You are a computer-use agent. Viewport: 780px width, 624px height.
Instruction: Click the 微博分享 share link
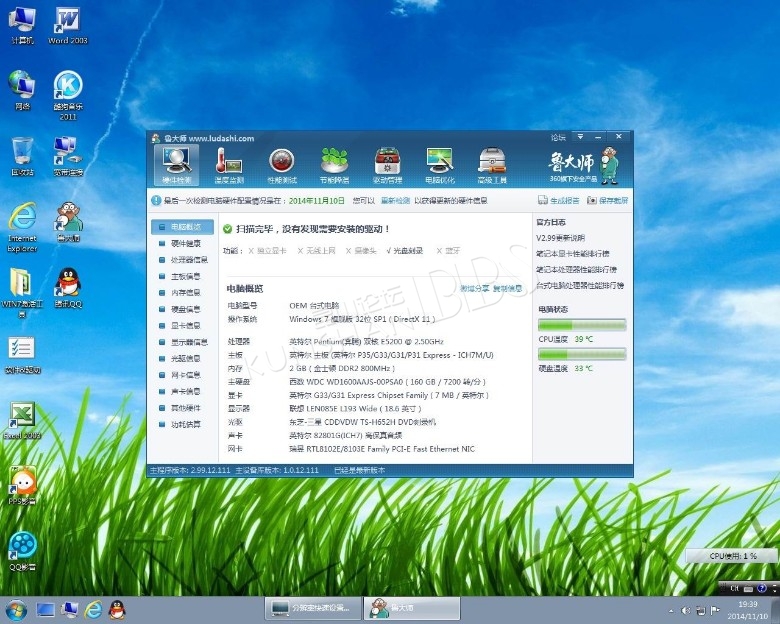474,289
